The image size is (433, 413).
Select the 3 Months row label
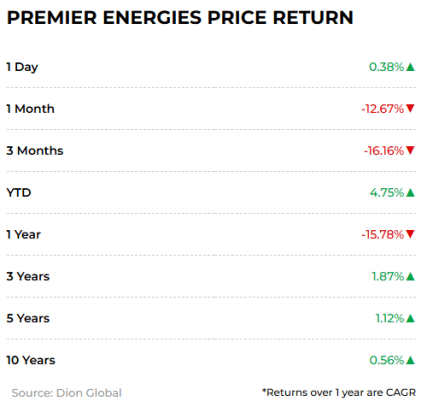click(35, 151)
